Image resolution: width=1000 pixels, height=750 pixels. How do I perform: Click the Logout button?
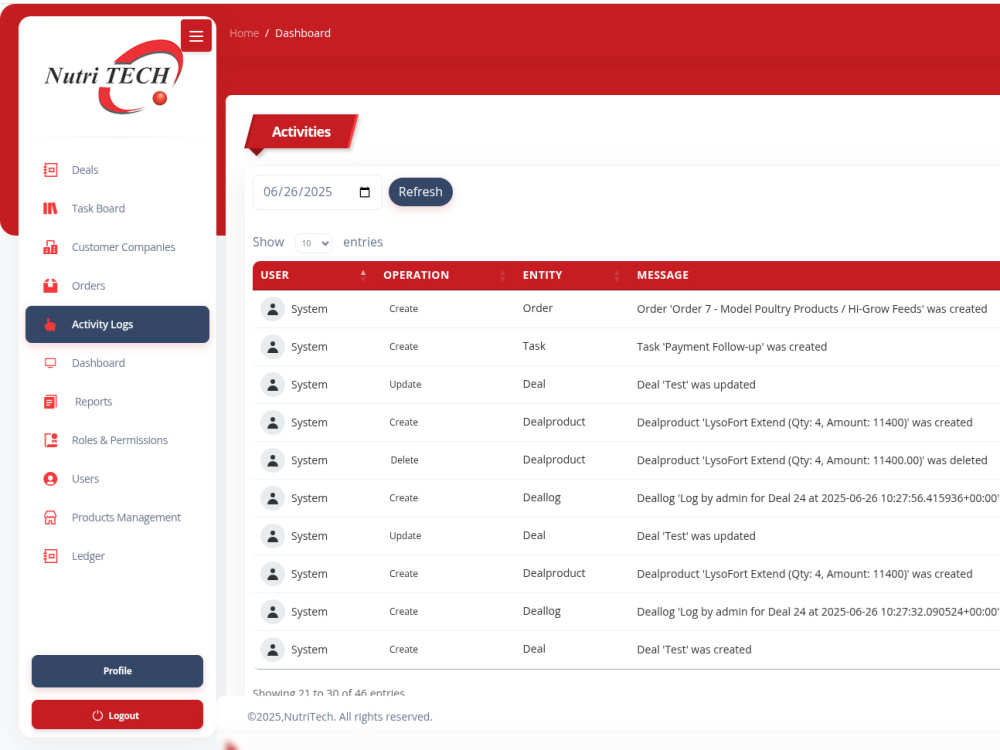pos(117,715)
